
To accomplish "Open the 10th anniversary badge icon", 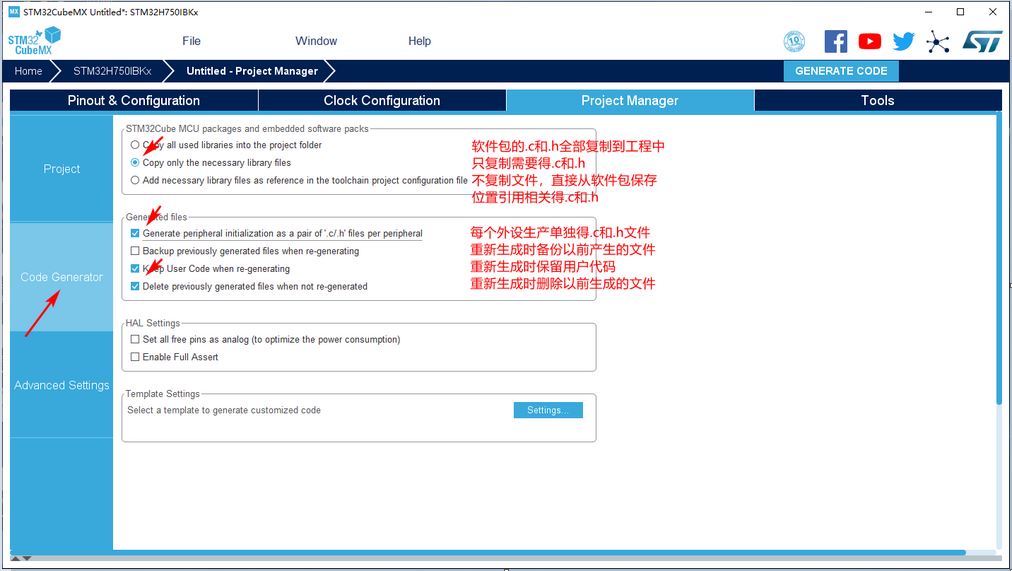I will tap(795, 41).
